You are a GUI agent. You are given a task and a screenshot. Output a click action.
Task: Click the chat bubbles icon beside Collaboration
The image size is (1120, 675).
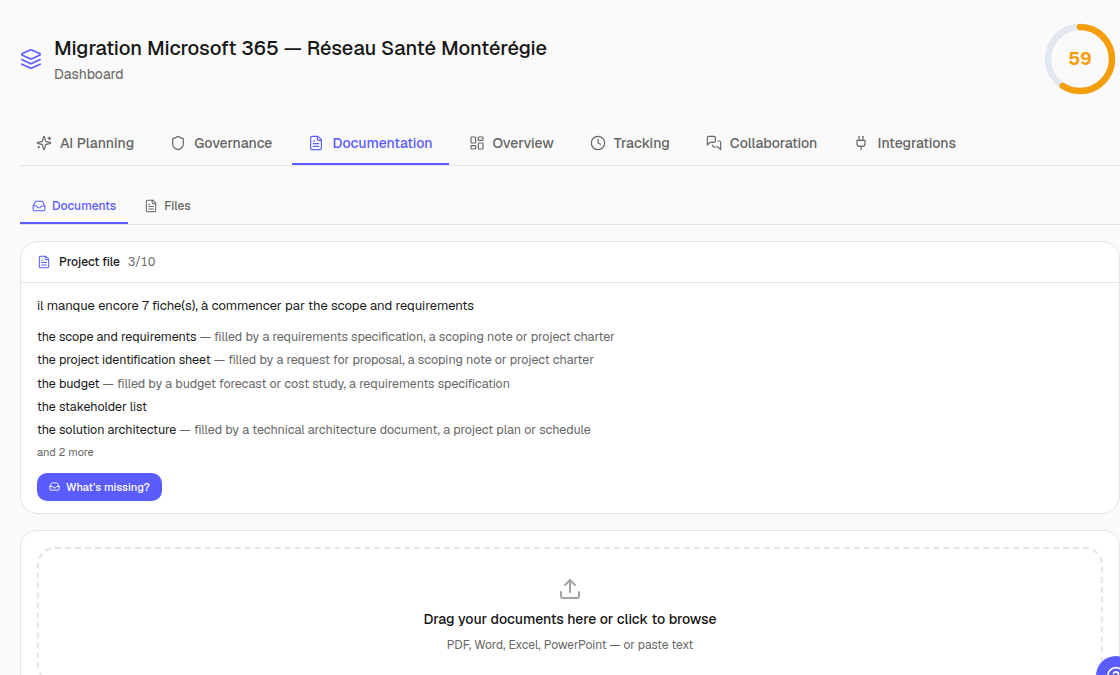pyautogui.click(x=714, y=143)
